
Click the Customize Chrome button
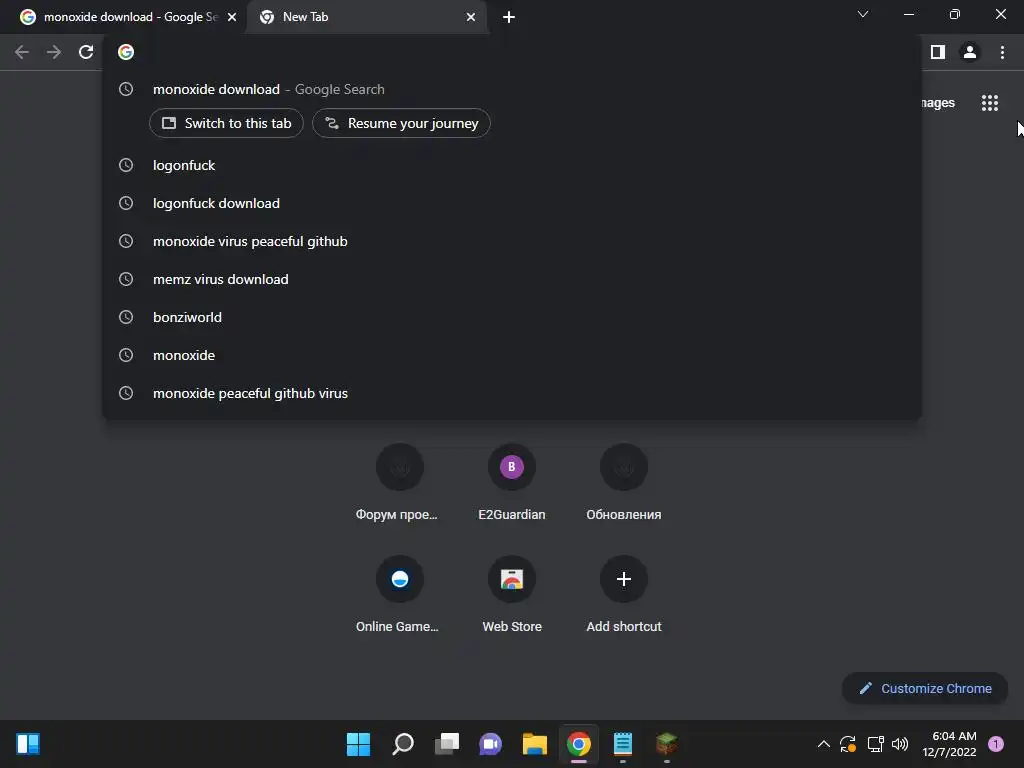coord(925,688)
